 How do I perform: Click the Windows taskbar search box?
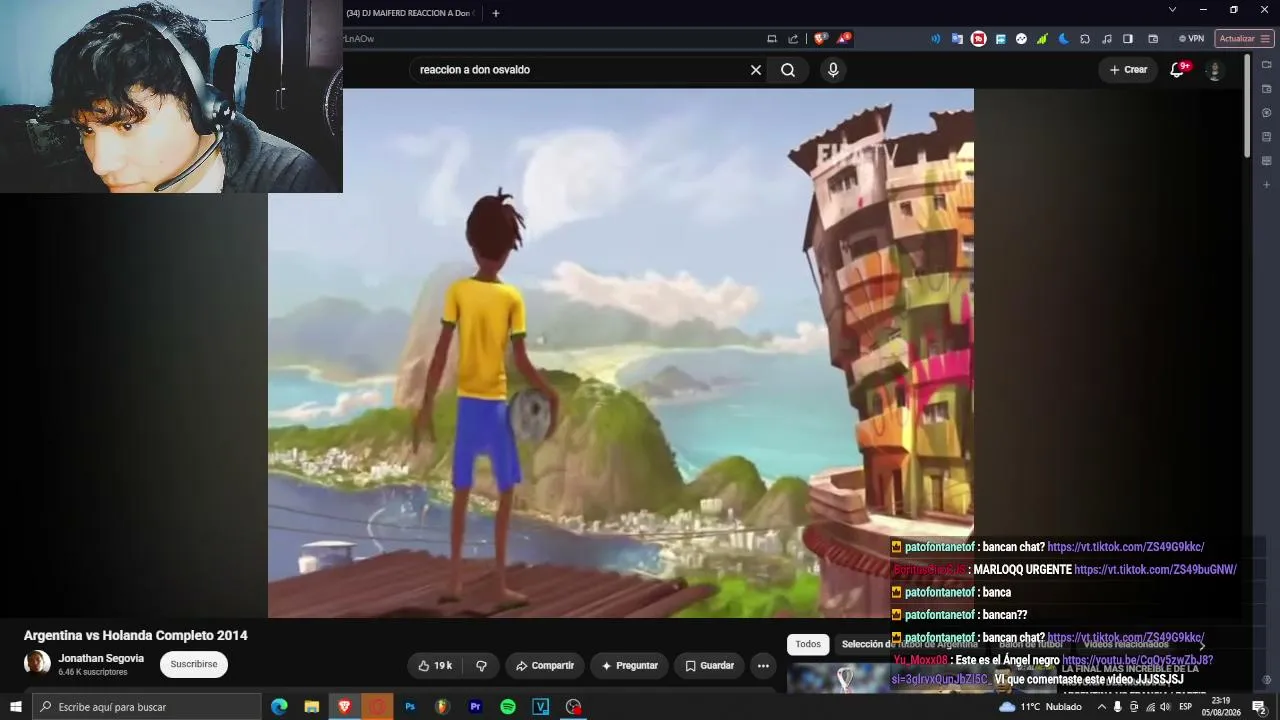pos(147,707)
